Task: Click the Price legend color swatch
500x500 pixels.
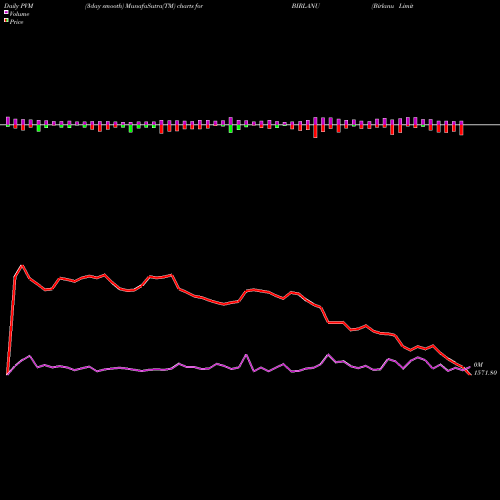Action: click(x=6, y=21)
